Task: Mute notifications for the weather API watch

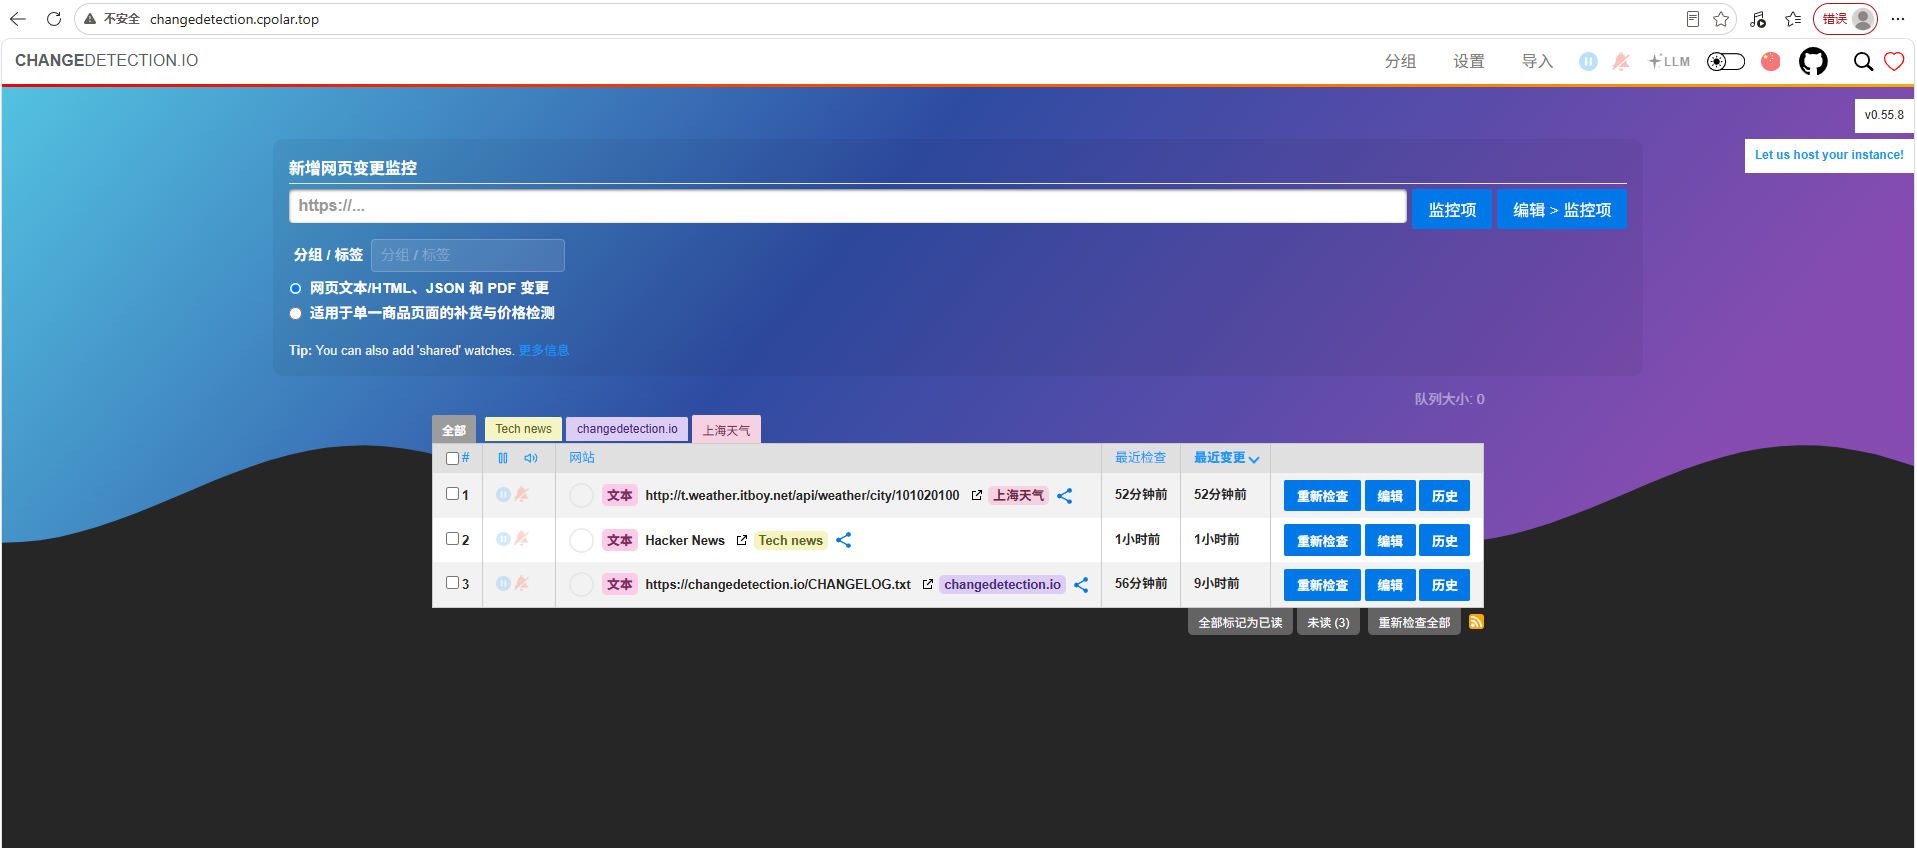Action: coord(521,494)
